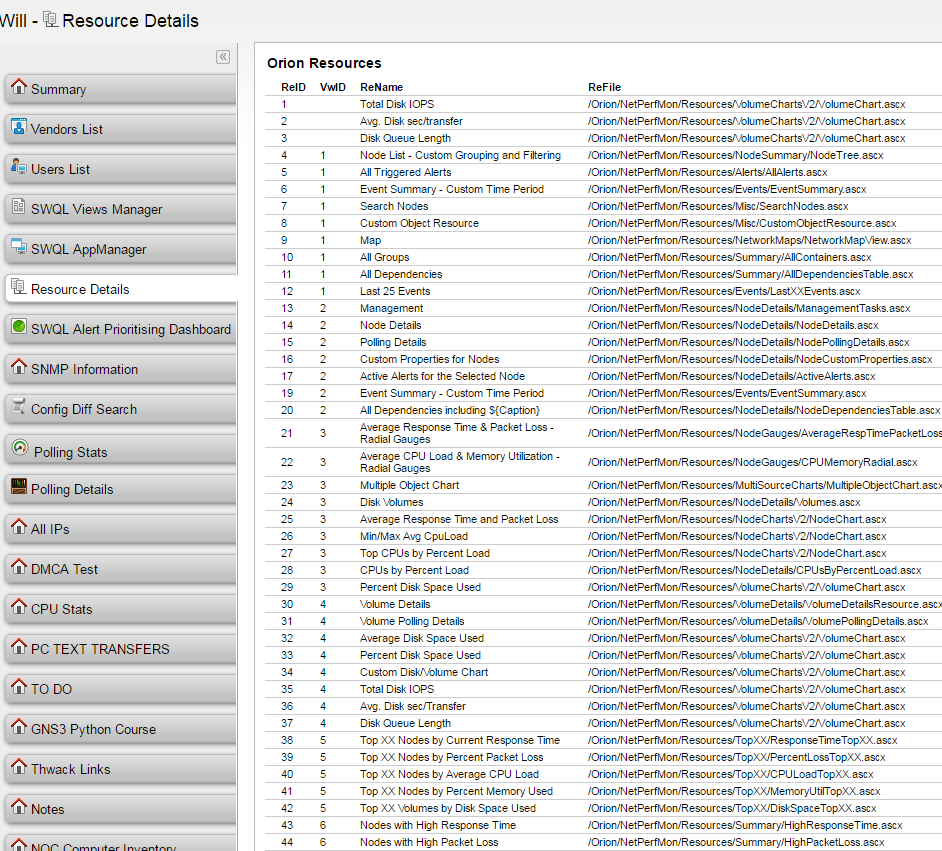The height and width of the screenshot is (851, 942).
Task: Click the Users List people icon
Action: coord(19,167)
